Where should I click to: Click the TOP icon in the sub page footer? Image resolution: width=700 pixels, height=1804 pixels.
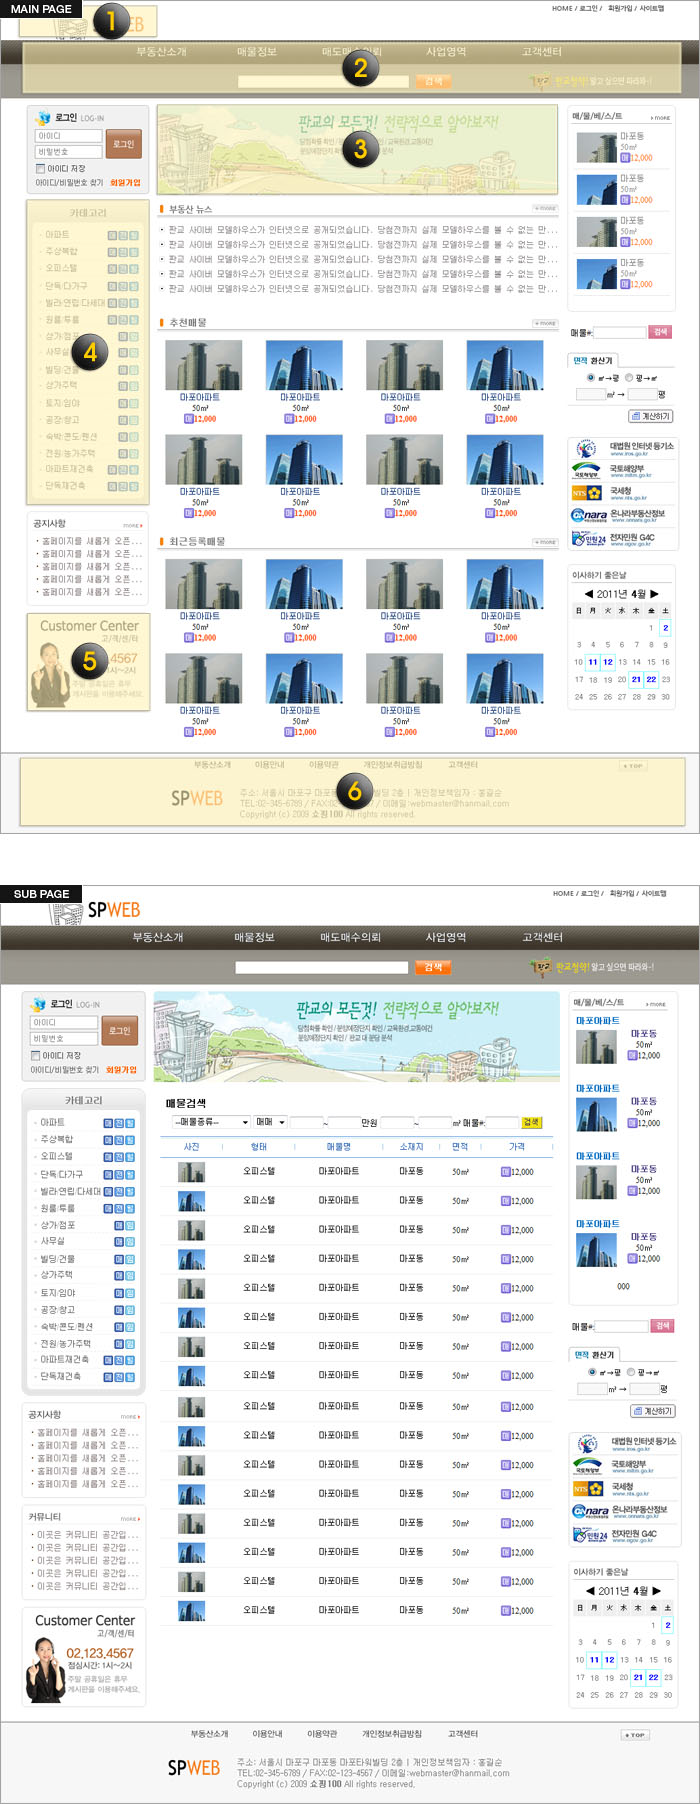click(634, 1735)
